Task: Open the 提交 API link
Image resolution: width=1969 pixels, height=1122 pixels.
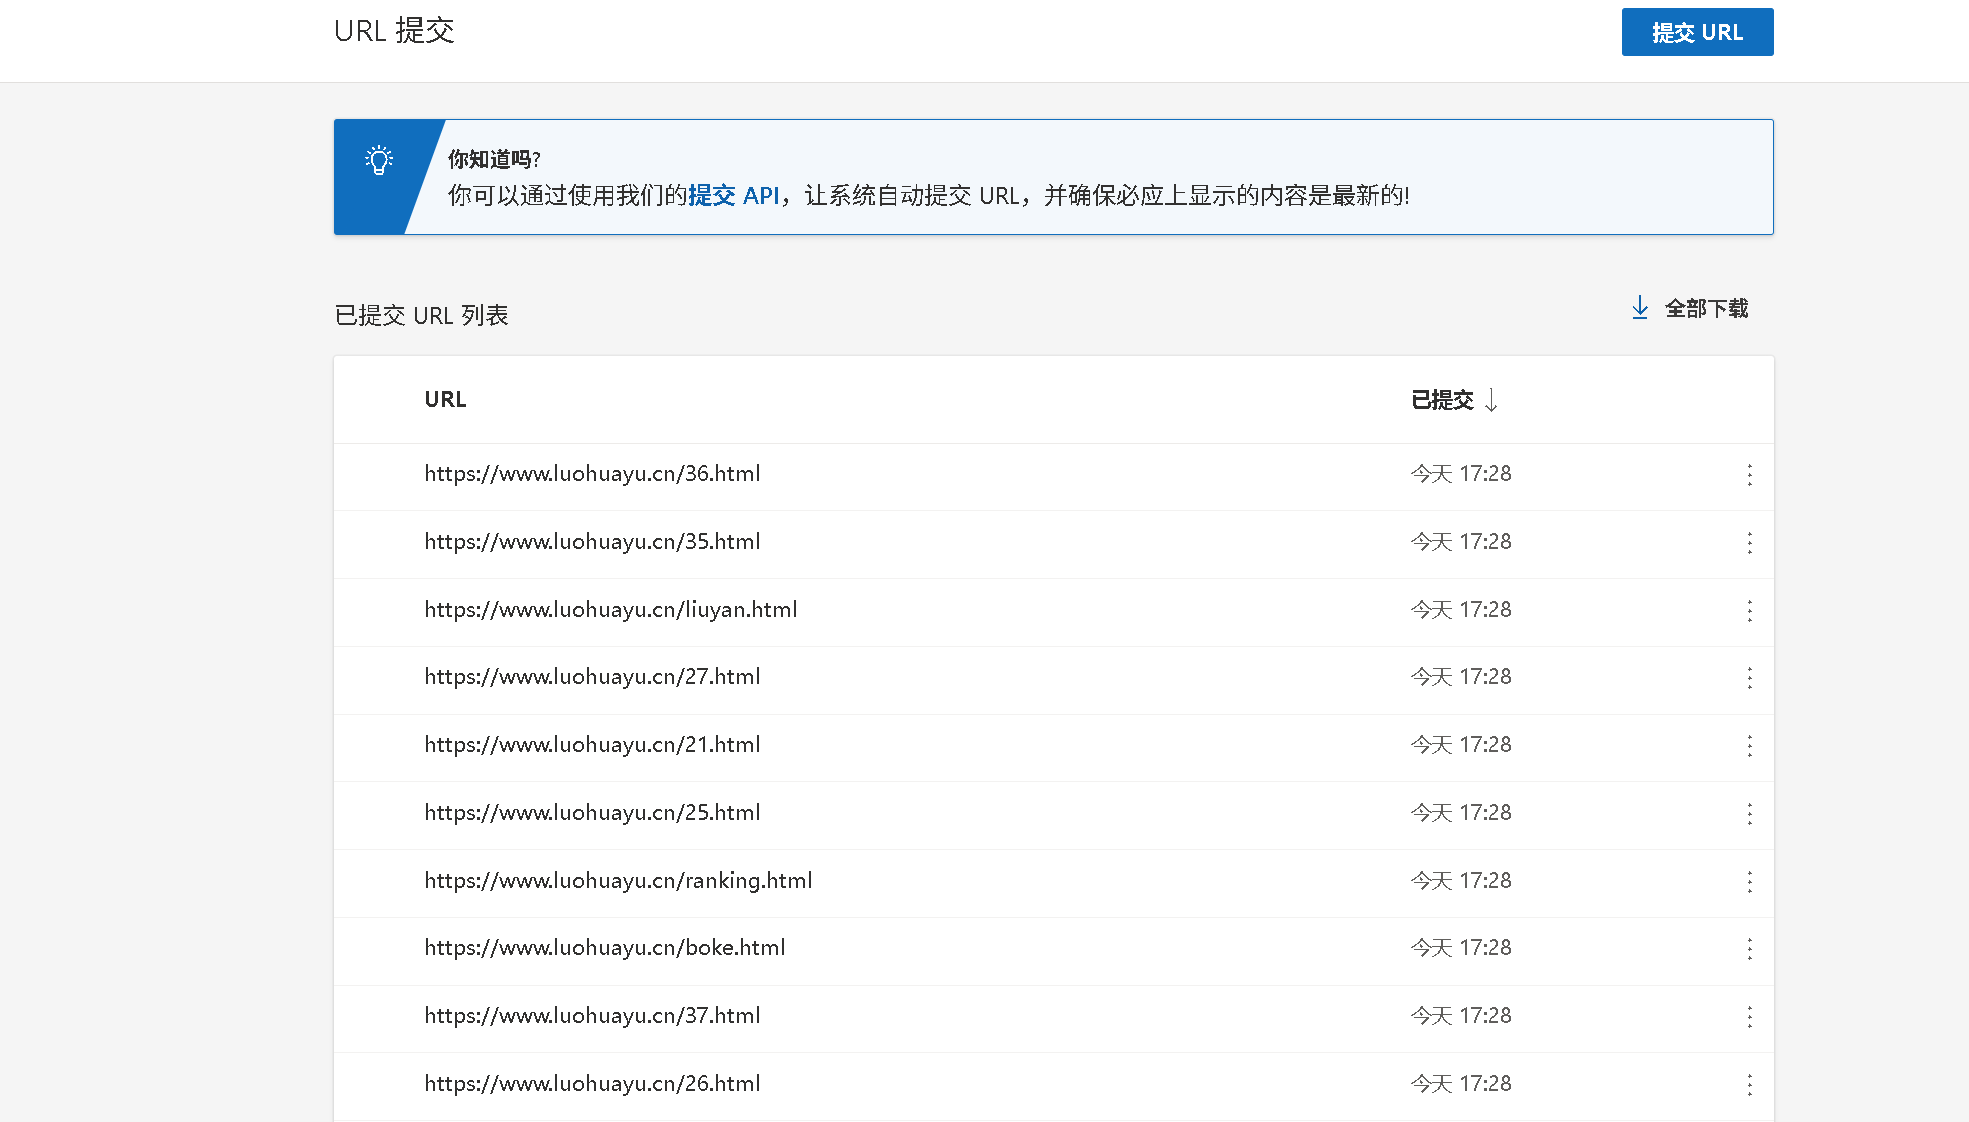Action: point(733,195)
